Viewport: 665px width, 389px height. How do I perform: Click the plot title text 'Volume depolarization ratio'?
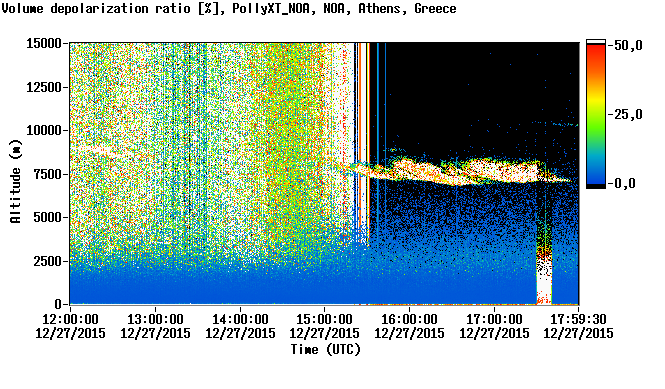(96, 8)
